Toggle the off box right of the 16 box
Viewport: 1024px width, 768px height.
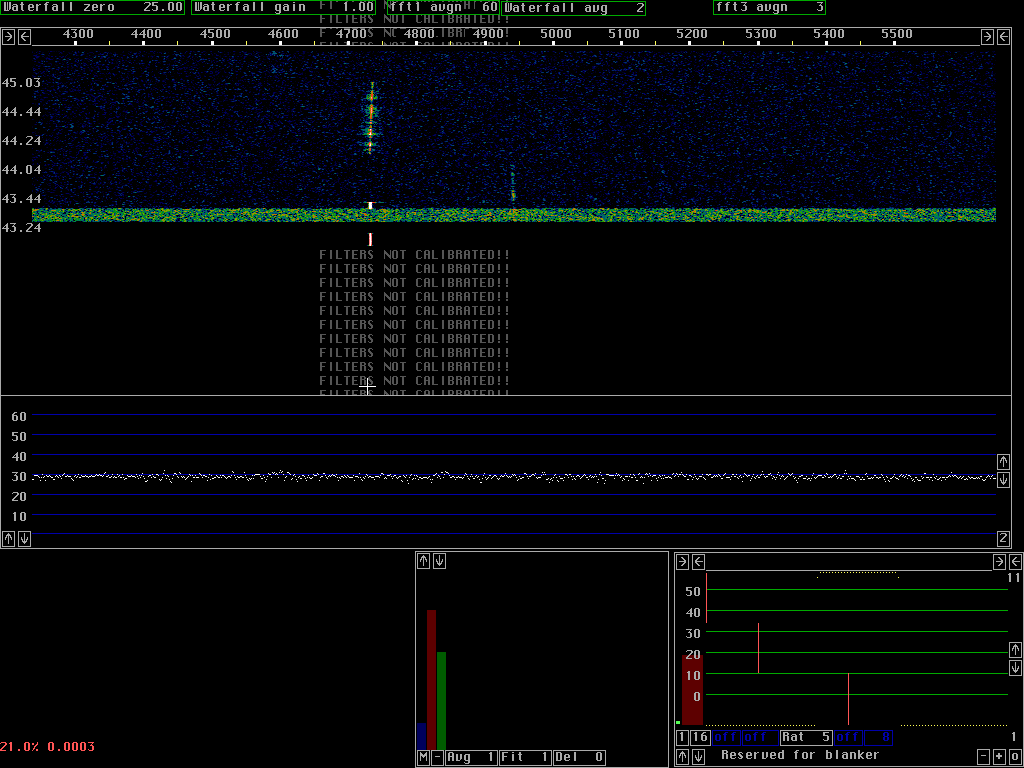tap(726, 738)
